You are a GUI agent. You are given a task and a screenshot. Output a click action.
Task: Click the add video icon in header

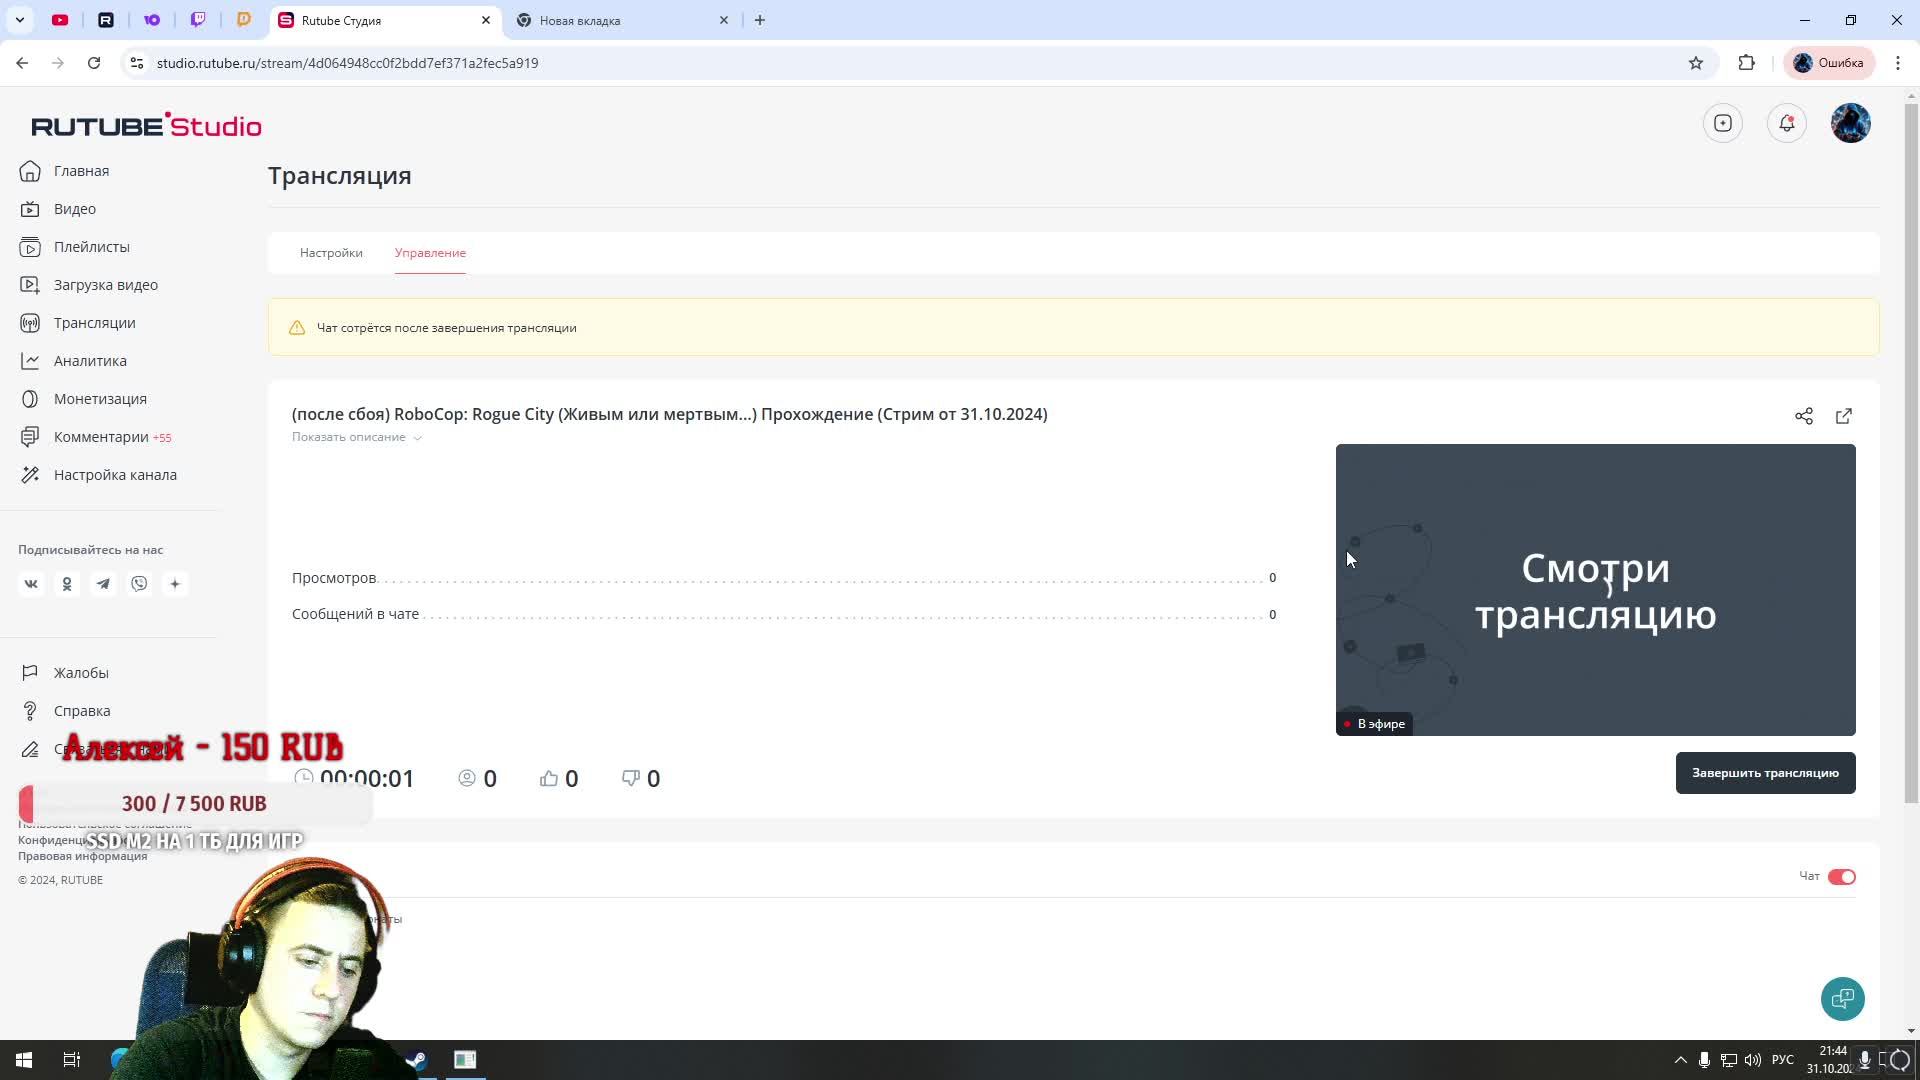point(1723,123)
